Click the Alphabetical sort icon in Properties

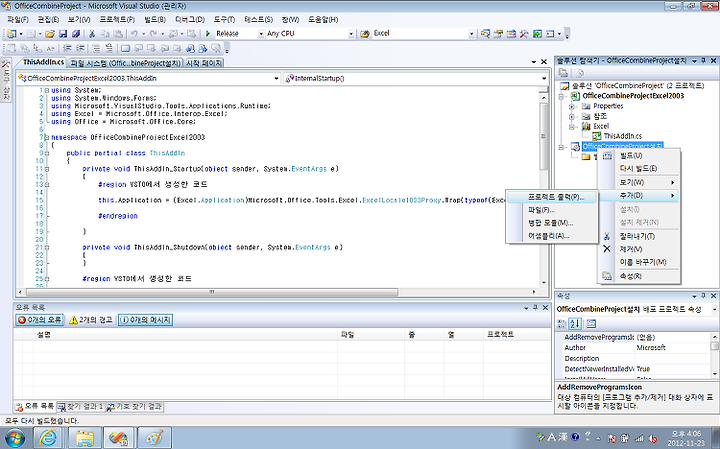click(575, 324)
